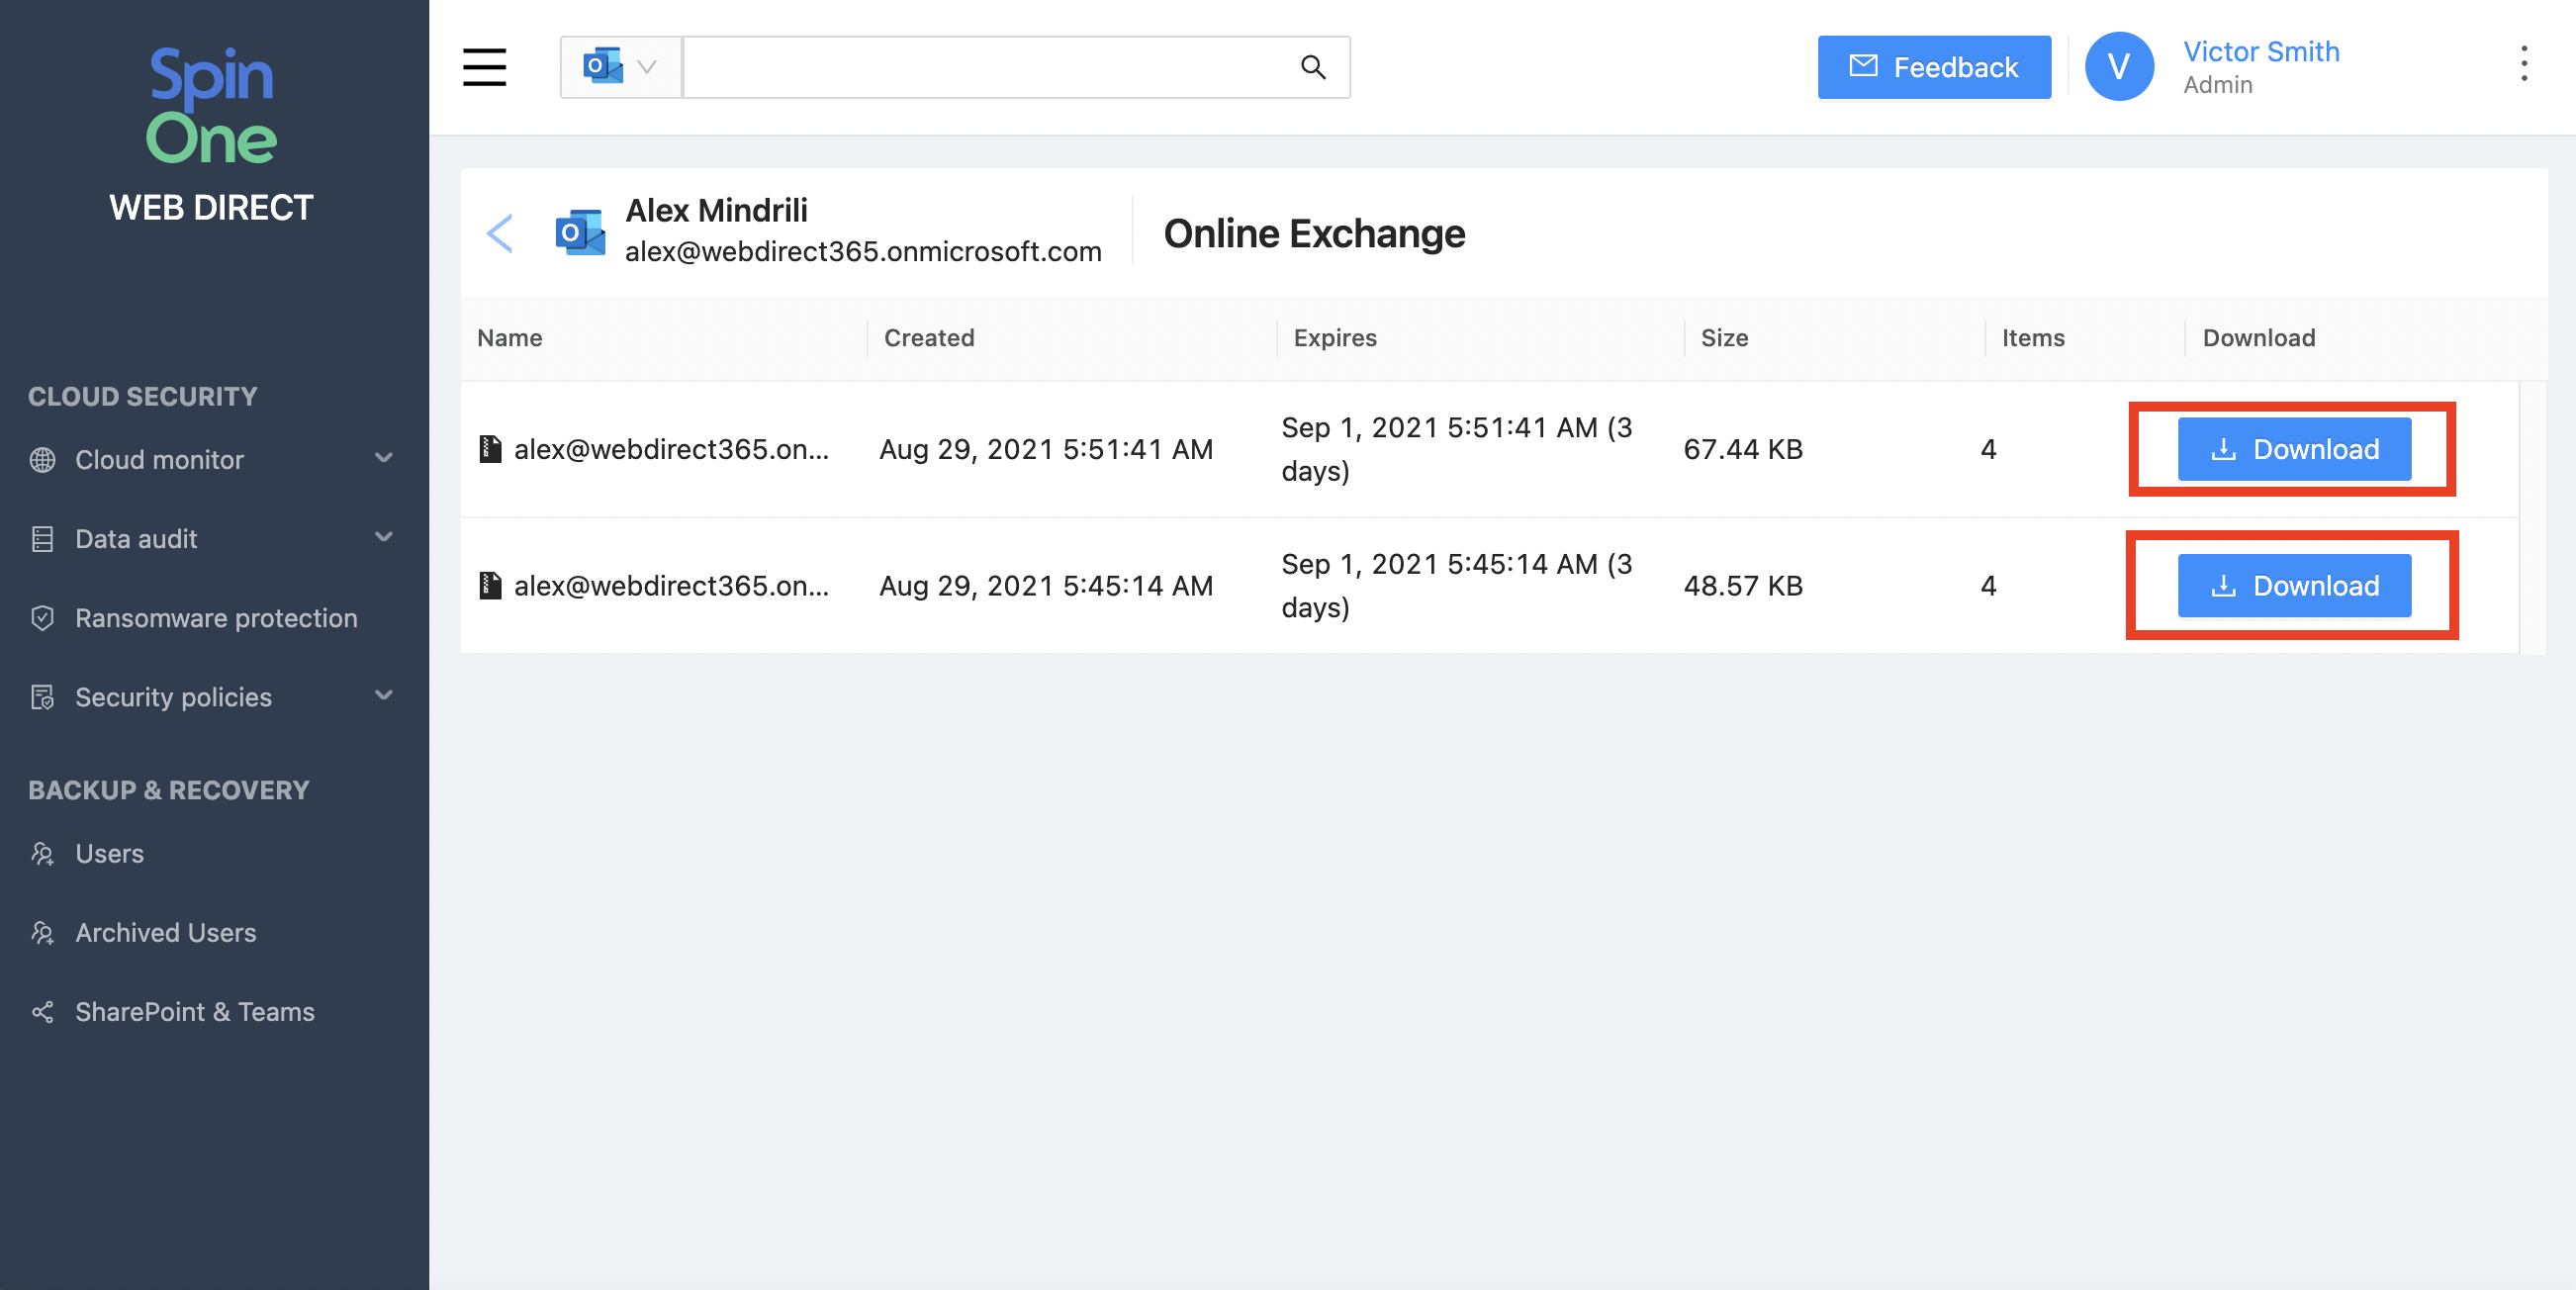Expand the Cloud monitor section
Screen dimensions: 2576x1290
coord(383,459)
